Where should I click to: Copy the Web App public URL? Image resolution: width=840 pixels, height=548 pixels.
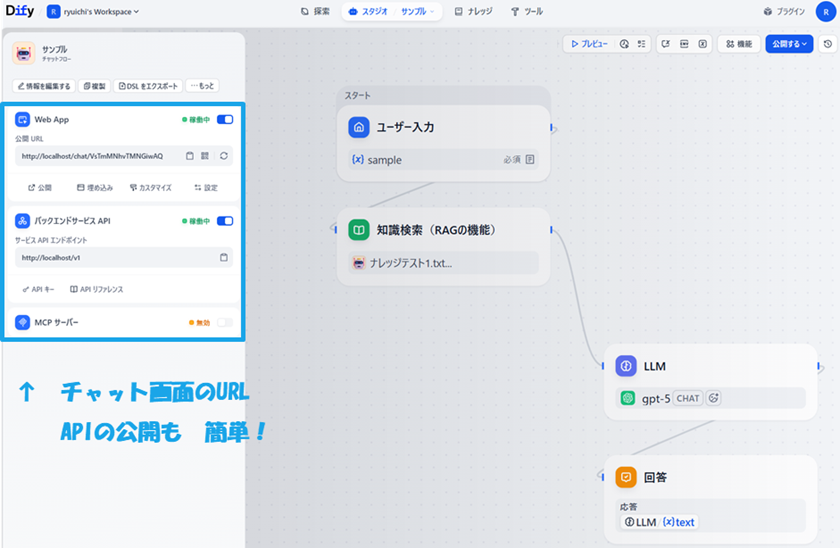(x=190, y=156)
